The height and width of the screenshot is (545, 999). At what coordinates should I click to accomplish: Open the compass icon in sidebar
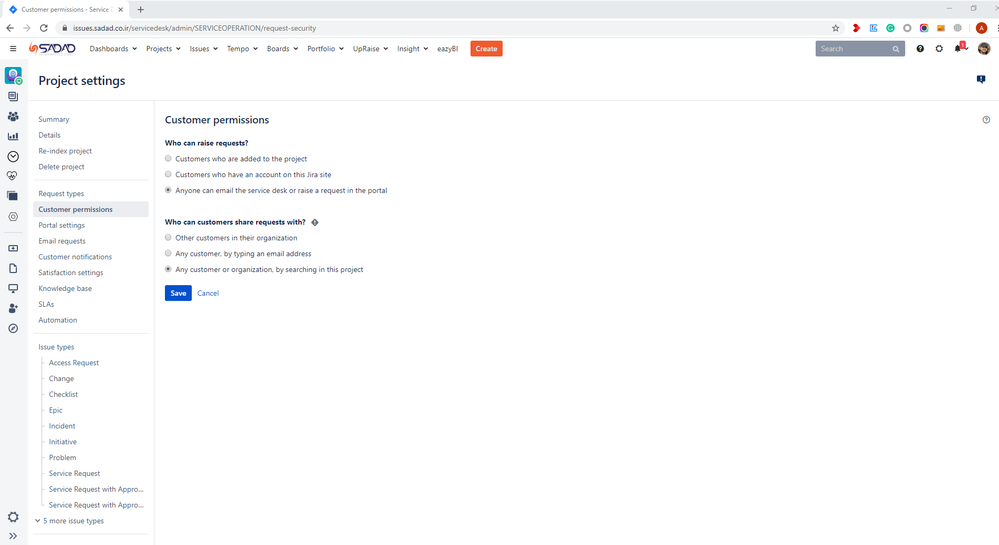coord(13,328)
